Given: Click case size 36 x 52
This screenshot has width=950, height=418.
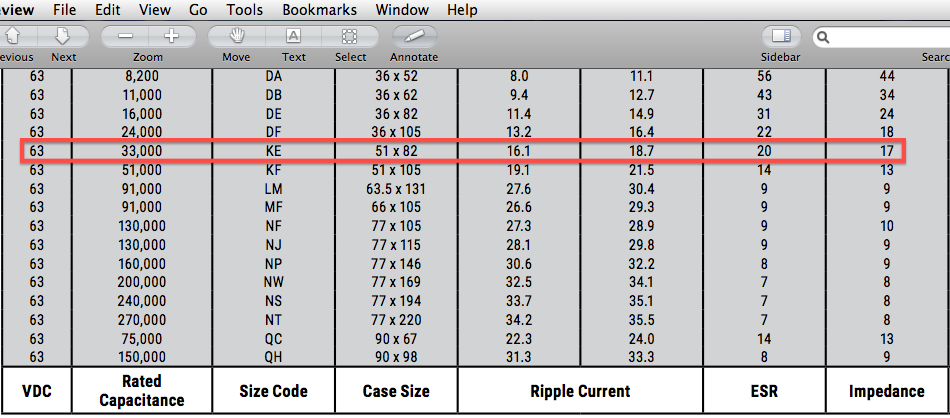Looking at the screenshot, I should click(396, 76).
